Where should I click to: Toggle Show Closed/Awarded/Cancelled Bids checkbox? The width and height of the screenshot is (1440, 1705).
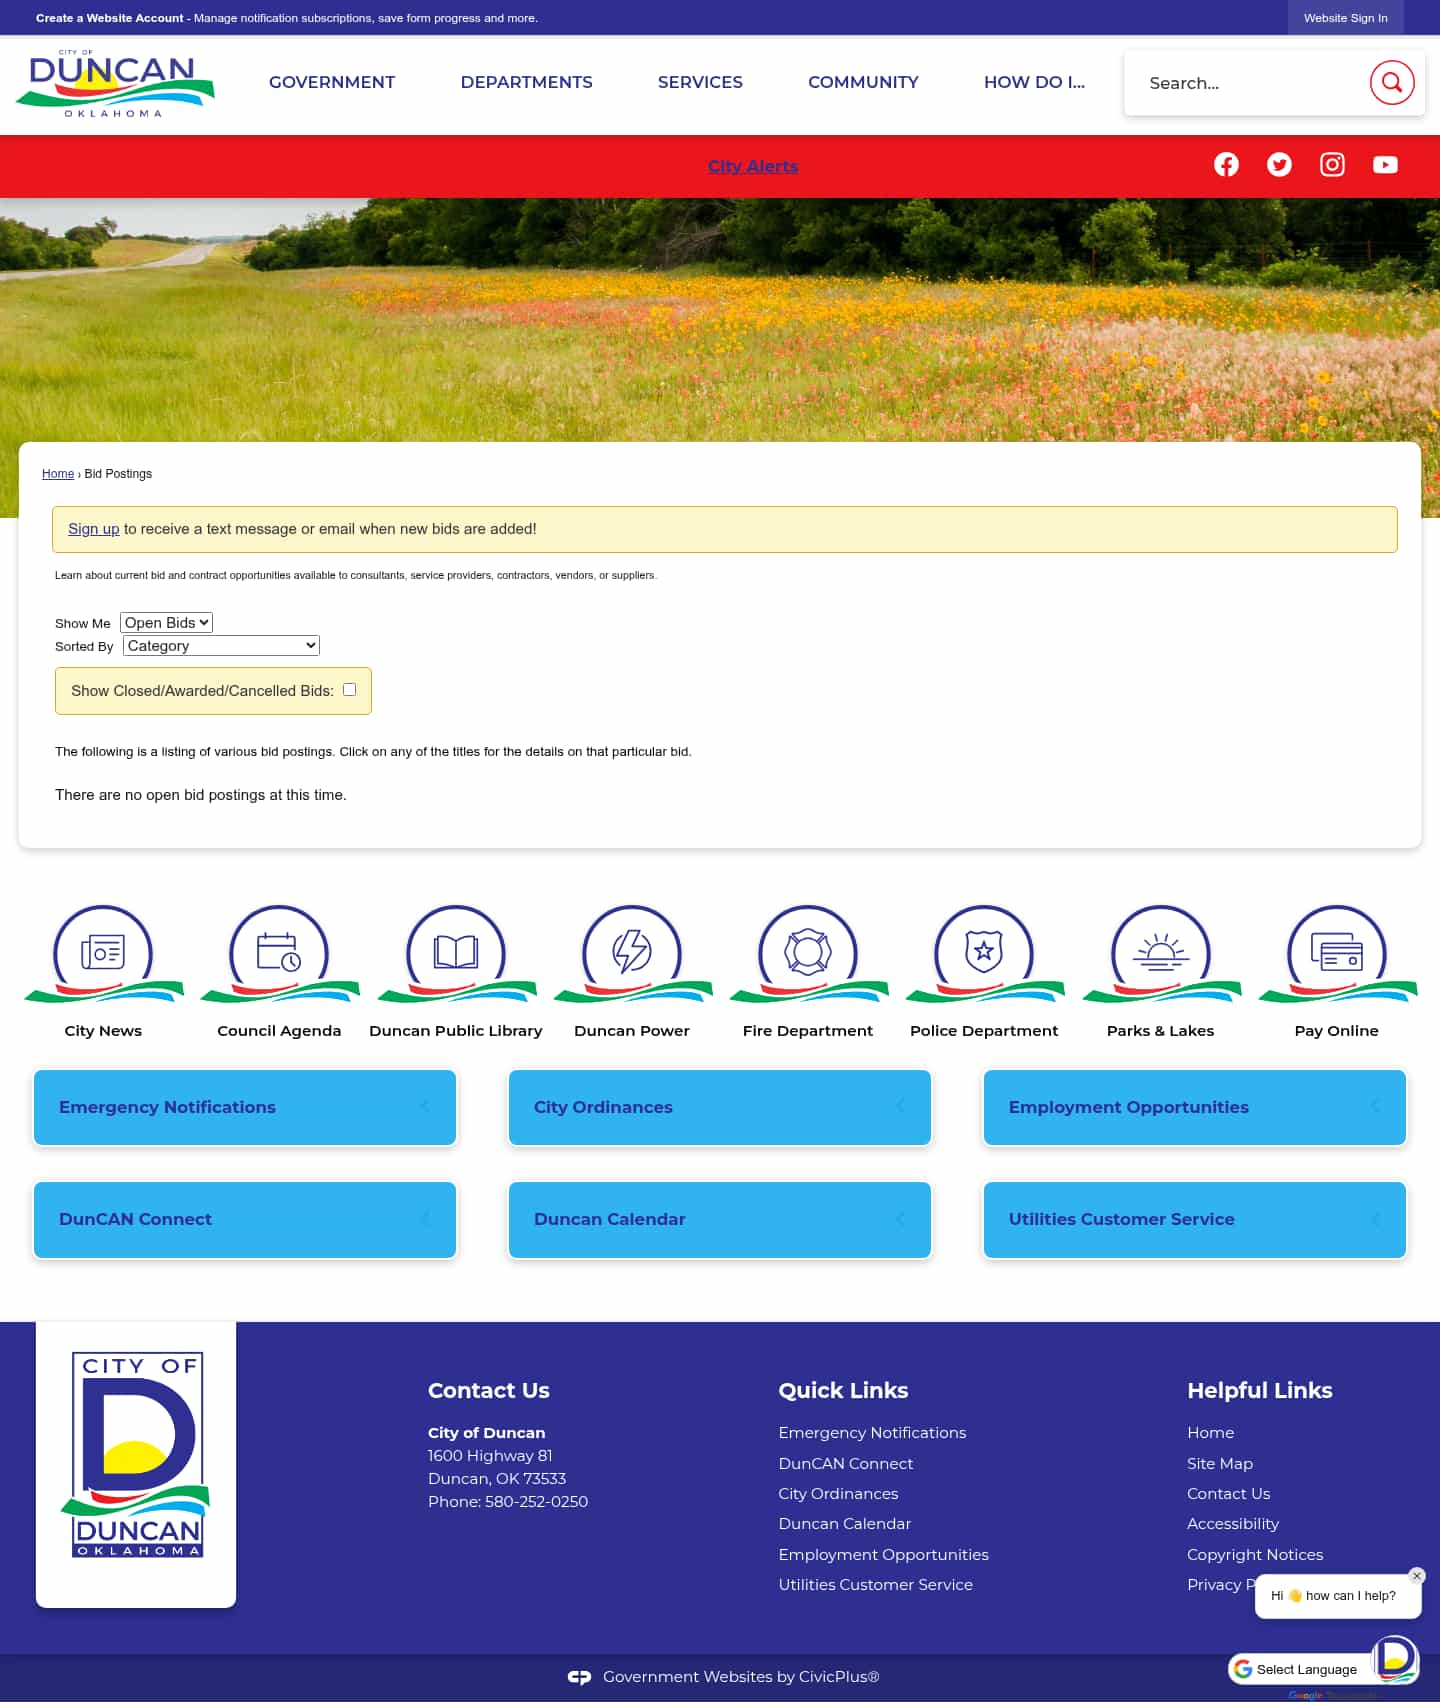point(349,690)
